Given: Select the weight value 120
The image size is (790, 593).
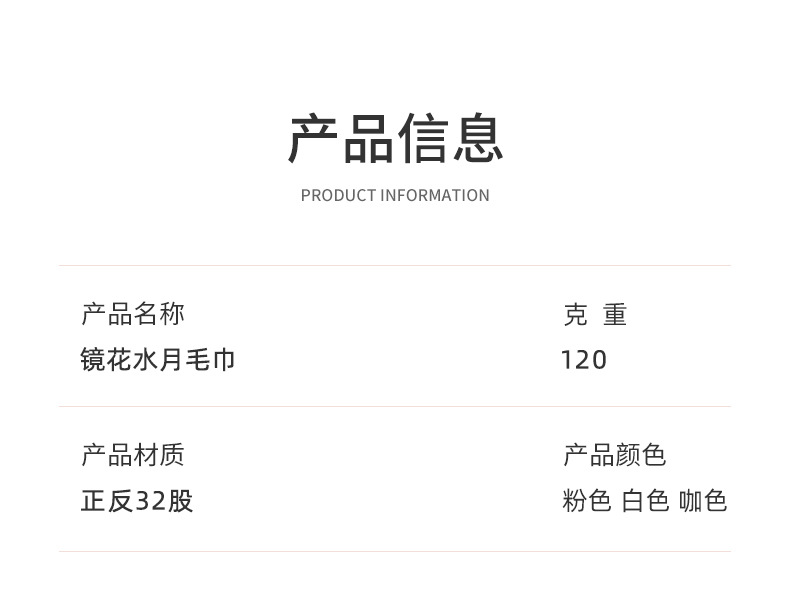Looking at the screenshot, I should coord(584,360).
